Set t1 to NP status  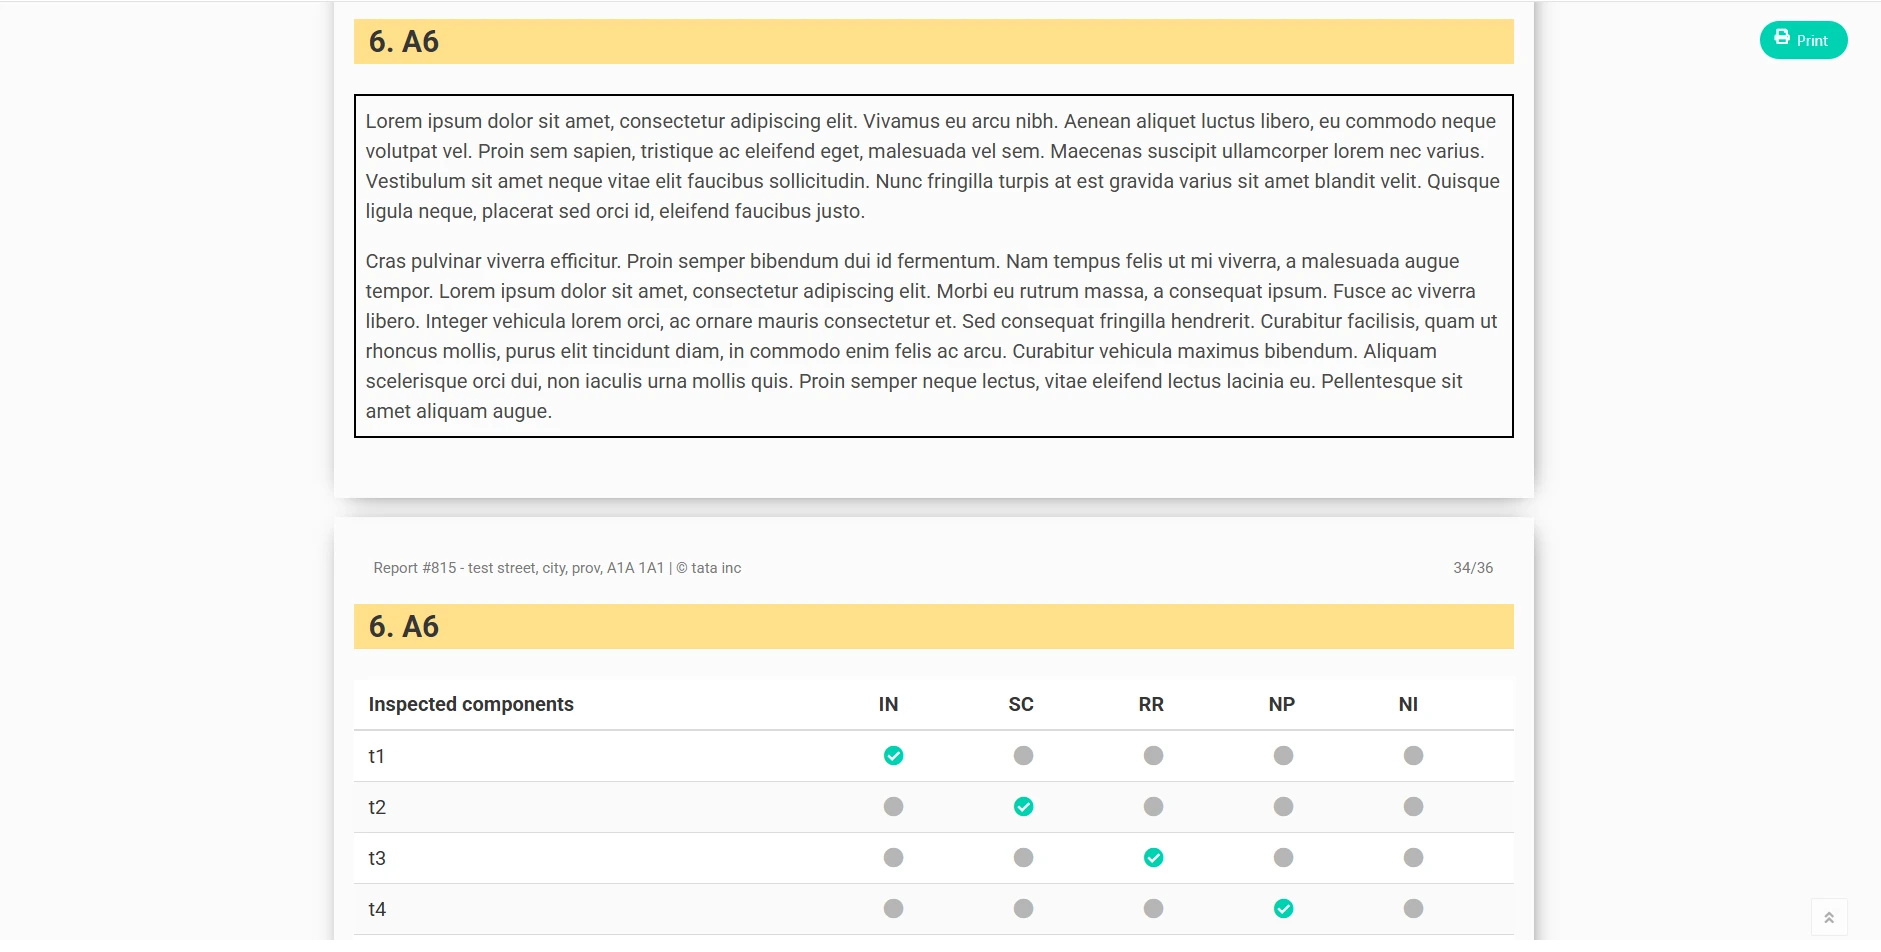tap(1283, 756)
